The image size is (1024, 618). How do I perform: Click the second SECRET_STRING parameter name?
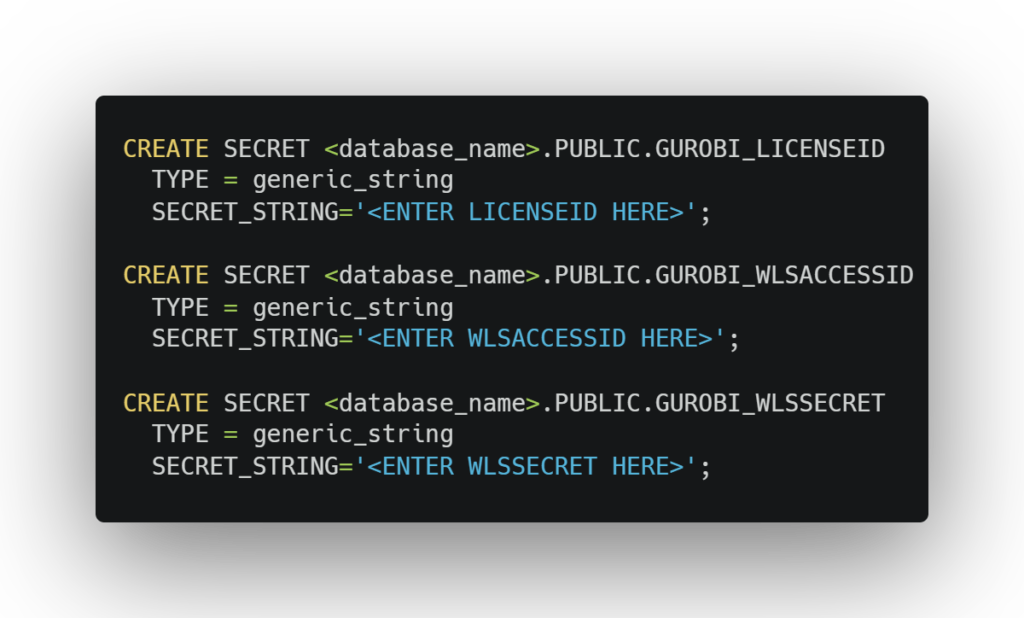tap(245, 338)
